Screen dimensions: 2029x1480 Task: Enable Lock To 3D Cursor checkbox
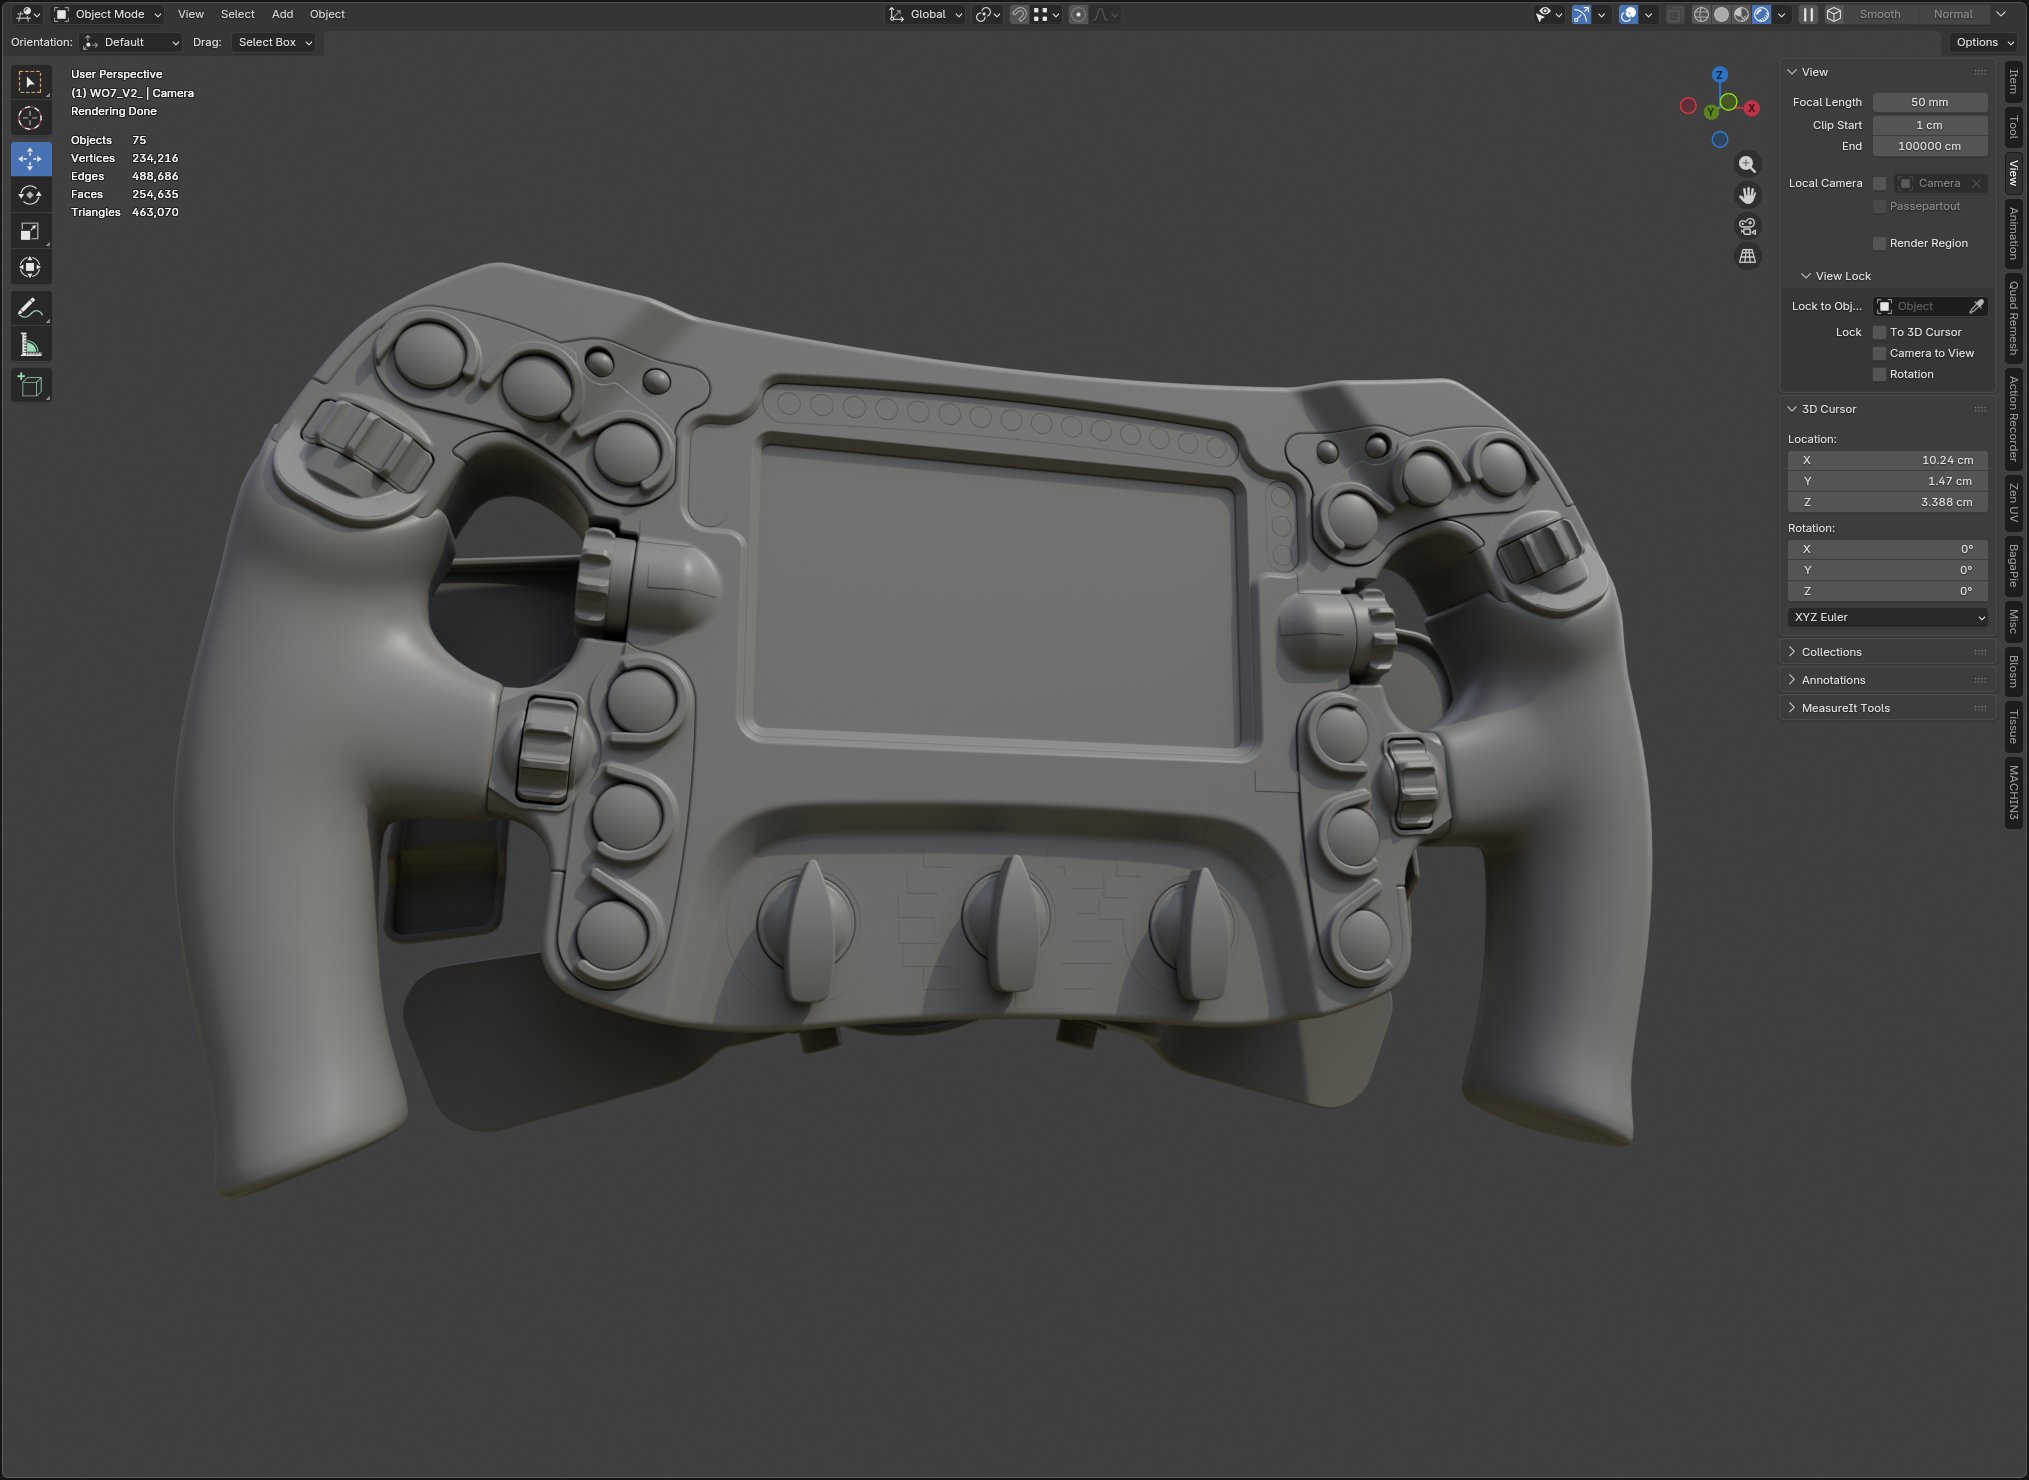tap(1879, 332)
